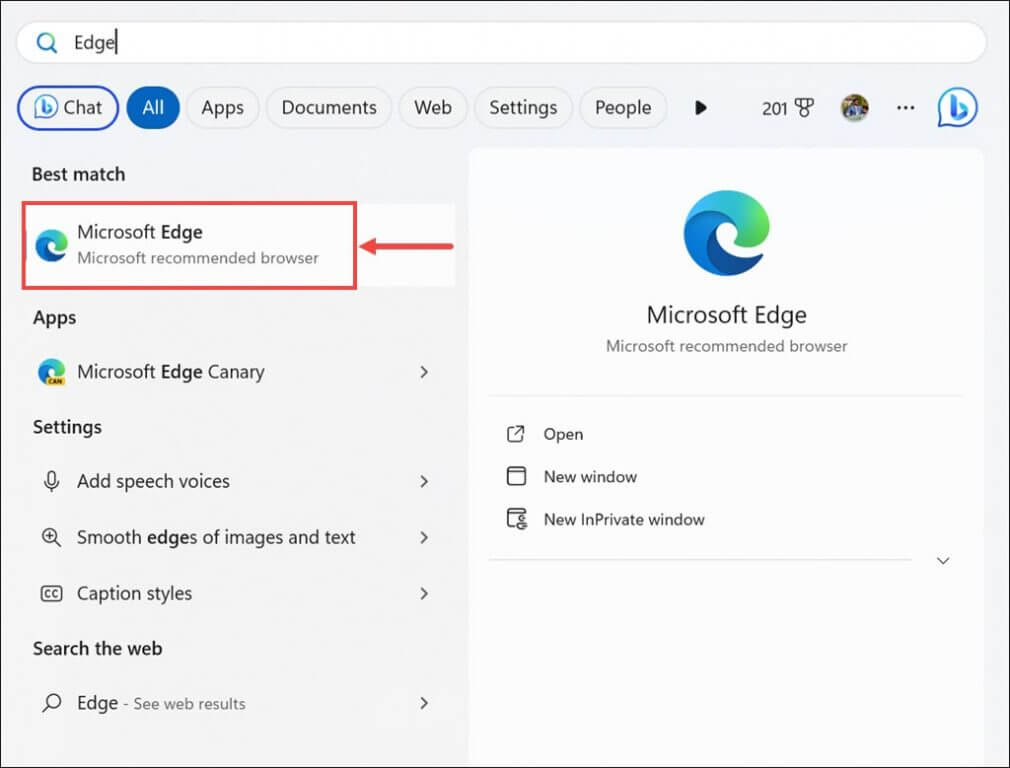Switch to the People filter

pos(623,108)
